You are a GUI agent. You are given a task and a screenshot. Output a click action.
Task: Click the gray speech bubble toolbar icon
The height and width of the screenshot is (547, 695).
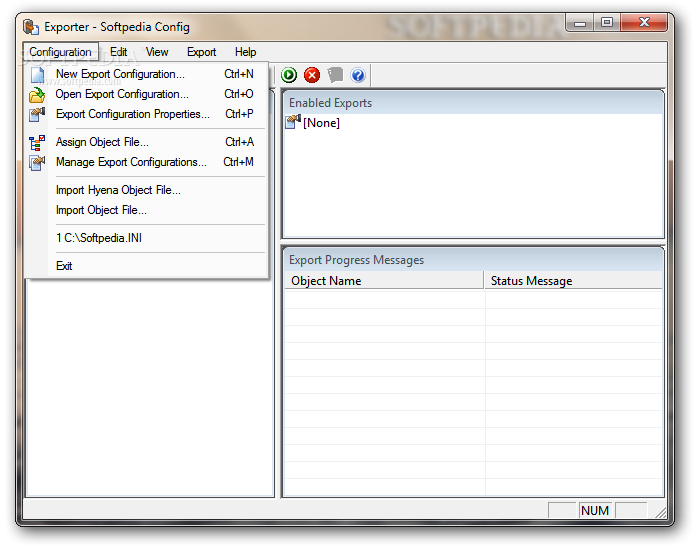click(x=336, y=75)
